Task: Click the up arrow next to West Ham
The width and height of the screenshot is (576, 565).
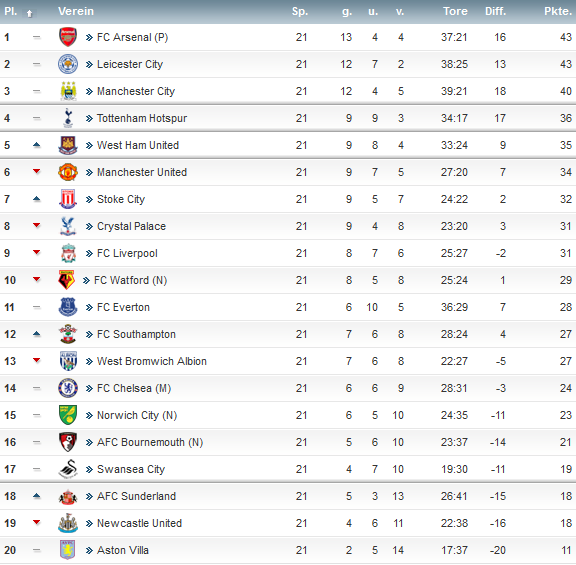Action: [x=36, y=145]
